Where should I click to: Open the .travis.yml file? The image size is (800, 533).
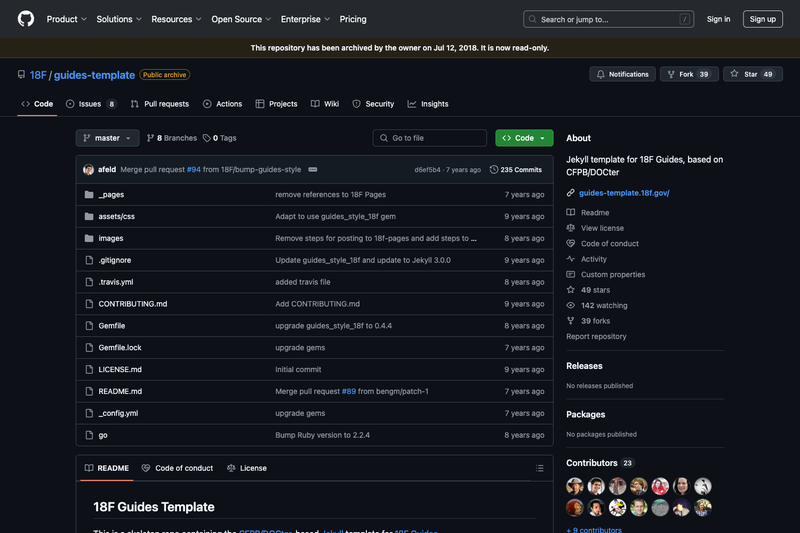pyautogui.click(x=116, y=282)
